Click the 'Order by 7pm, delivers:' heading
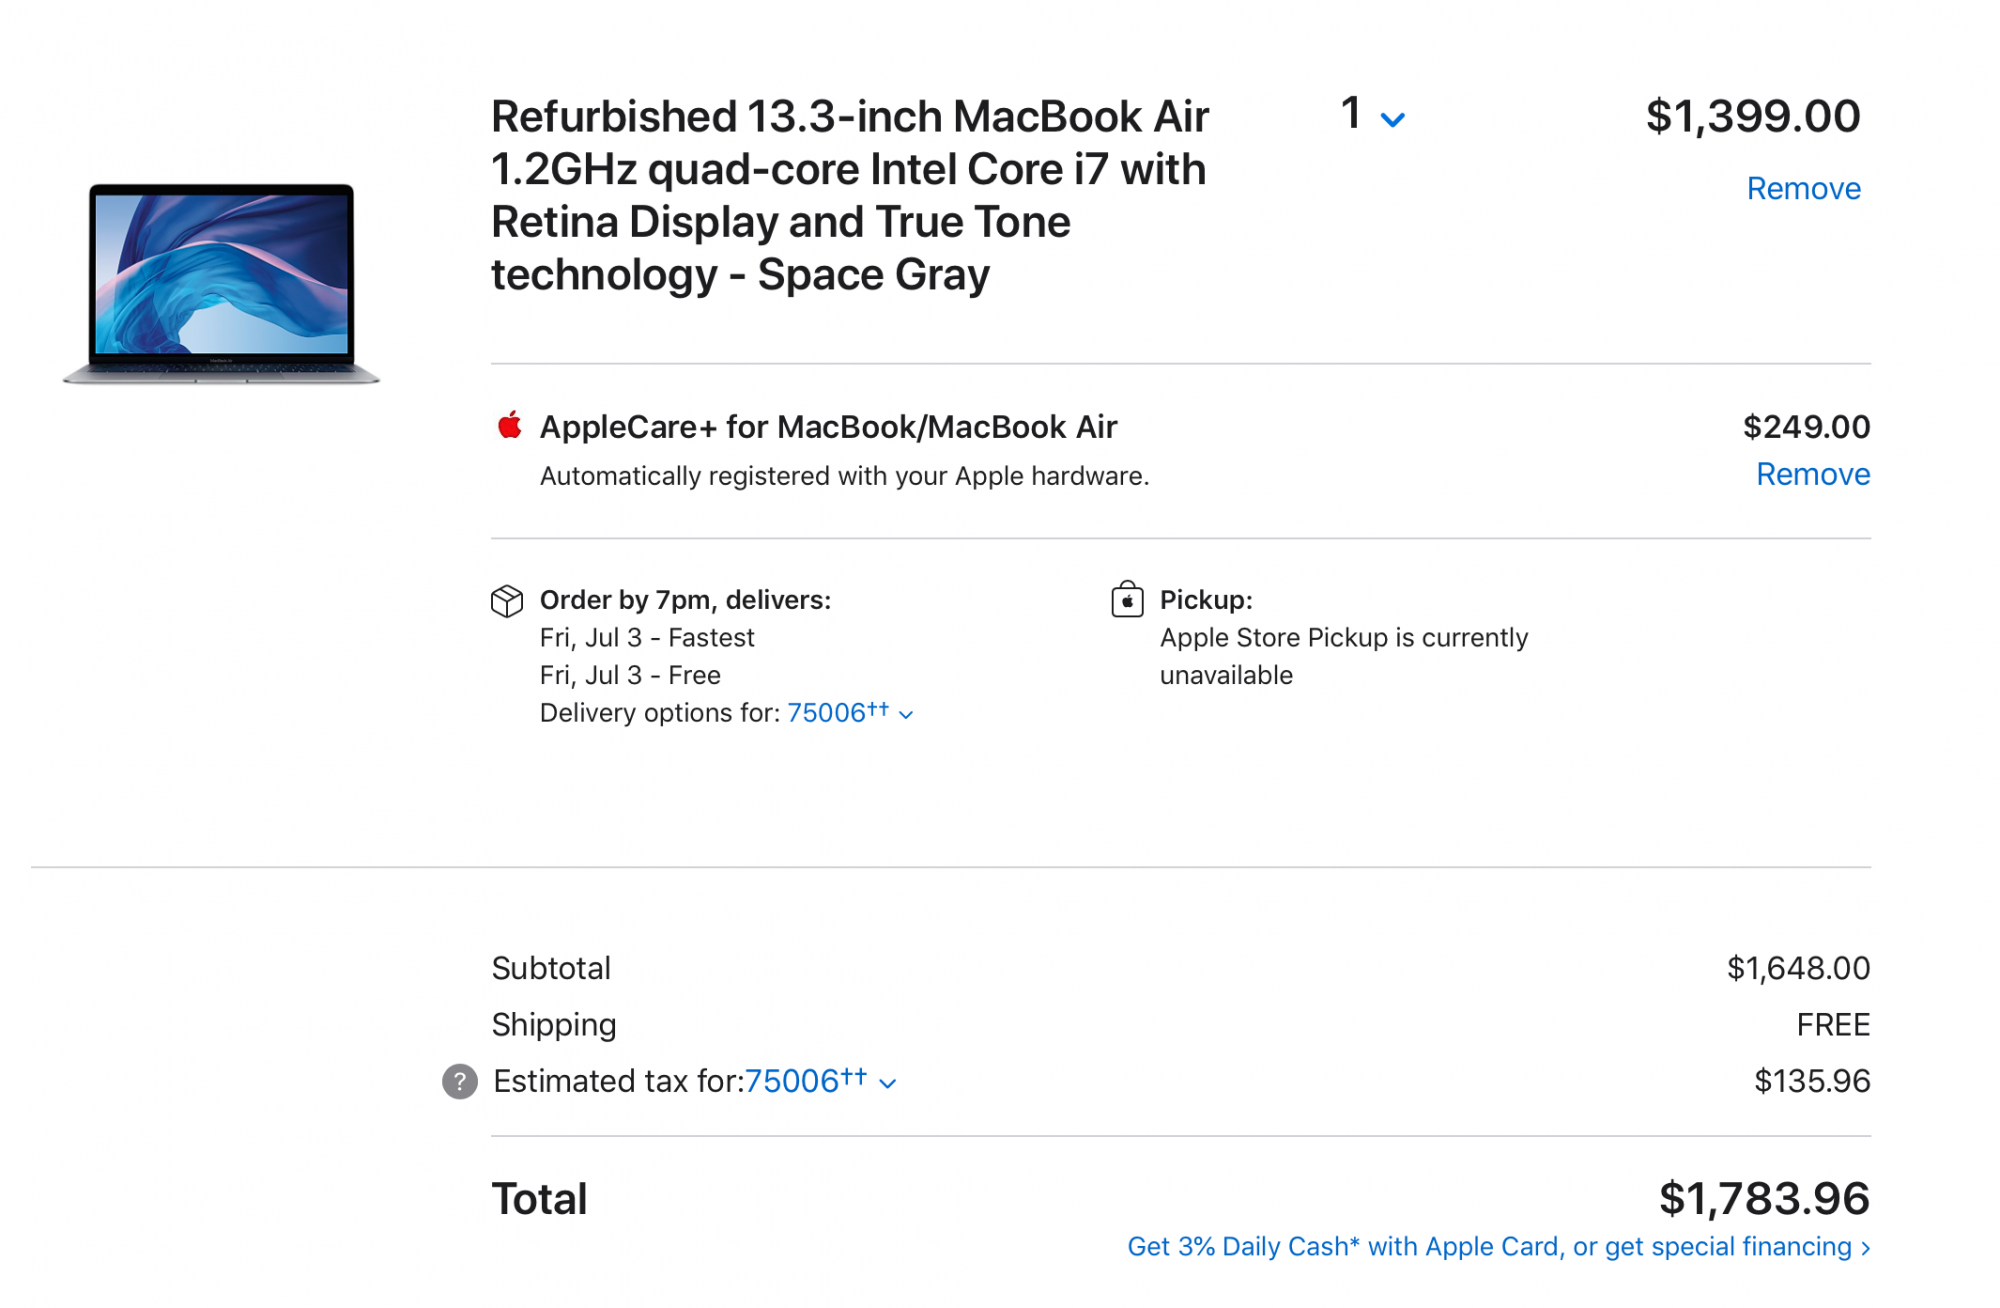This screenshot has height=1308, width=2000. [x=685, y=600]
